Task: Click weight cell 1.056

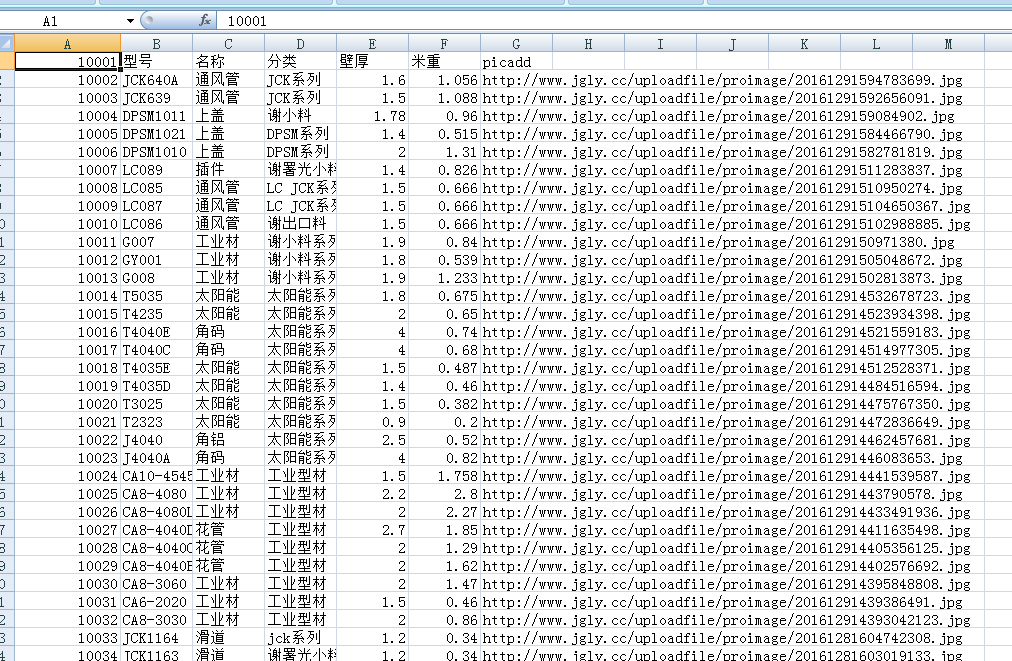Action: (444, 80)
